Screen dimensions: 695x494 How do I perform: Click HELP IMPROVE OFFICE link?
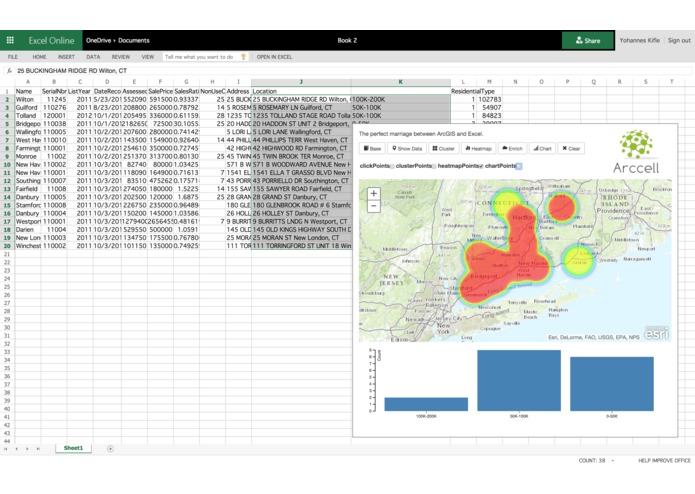pyautogui.click(x=664, y=461)
